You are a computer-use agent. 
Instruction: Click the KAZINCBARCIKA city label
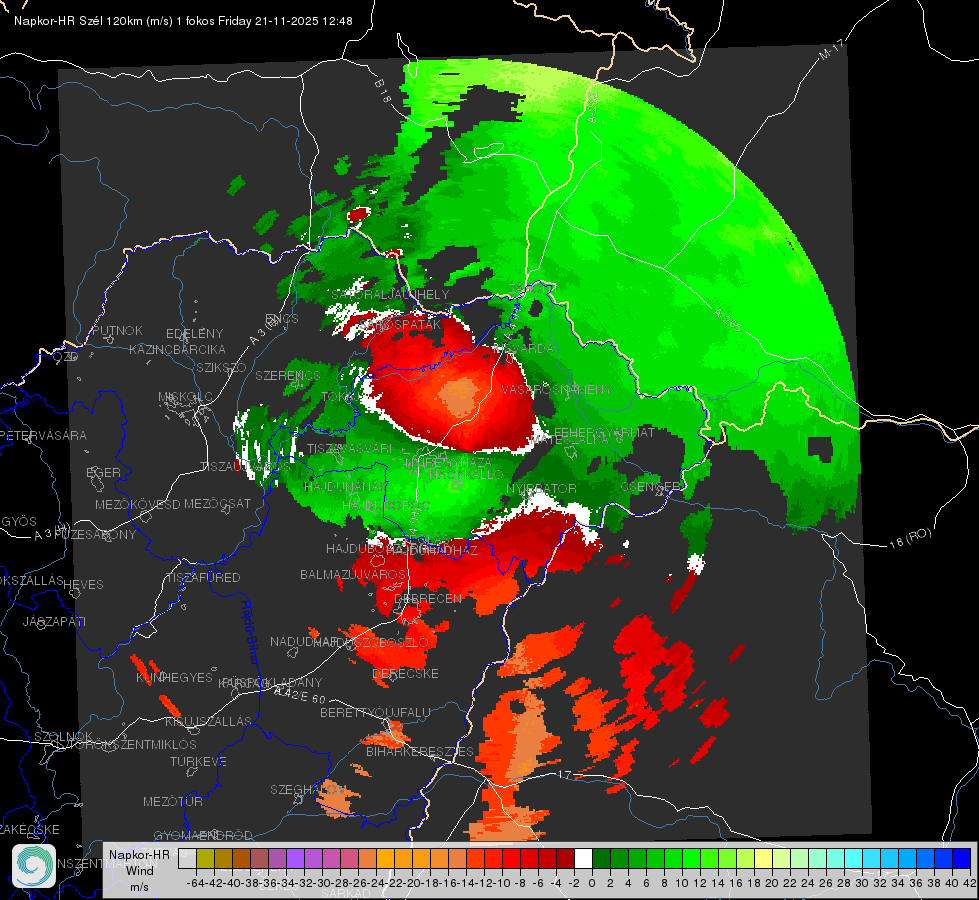[177, 349]
